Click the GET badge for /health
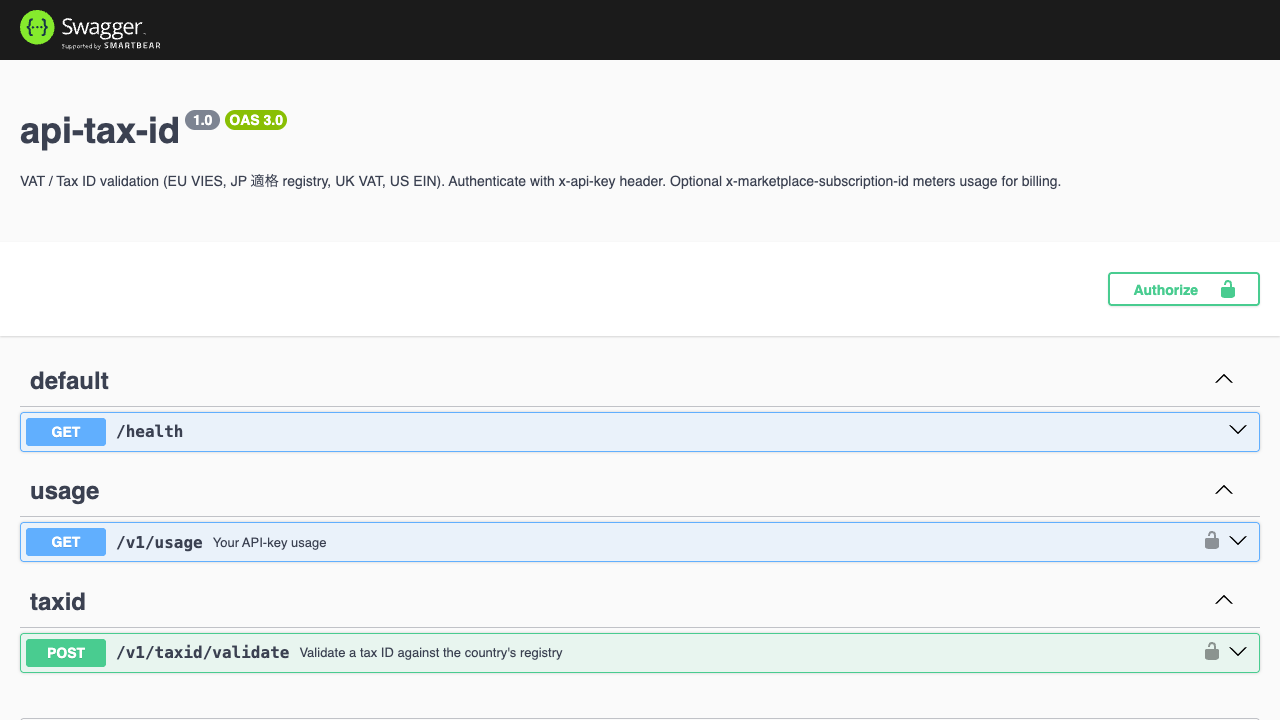The image size is (1280, 720). 66,432
